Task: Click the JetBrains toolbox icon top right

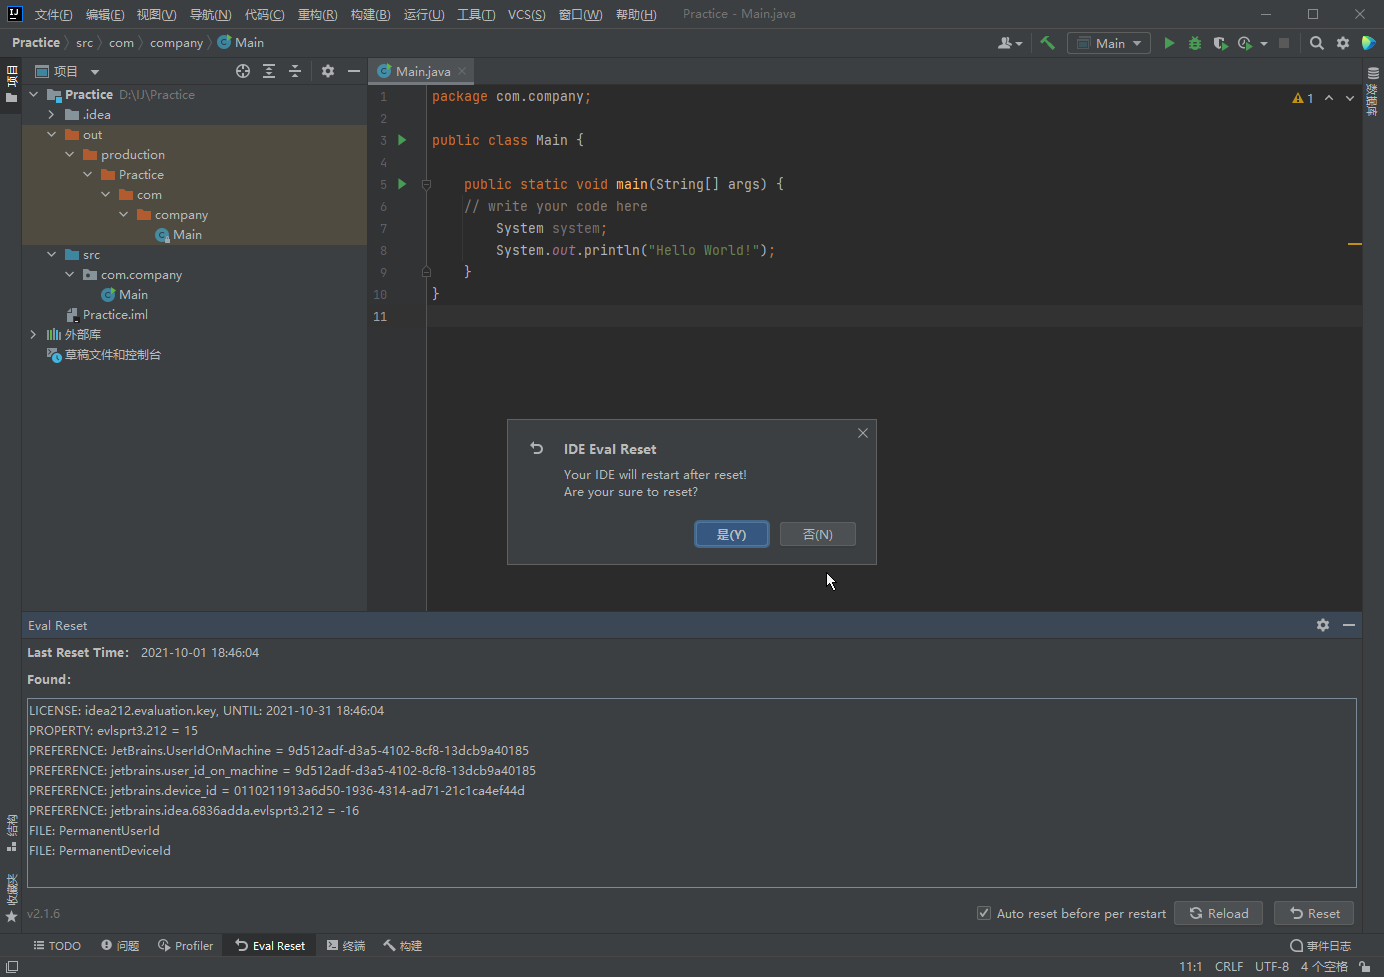Action: click(x=1369, y=43)
